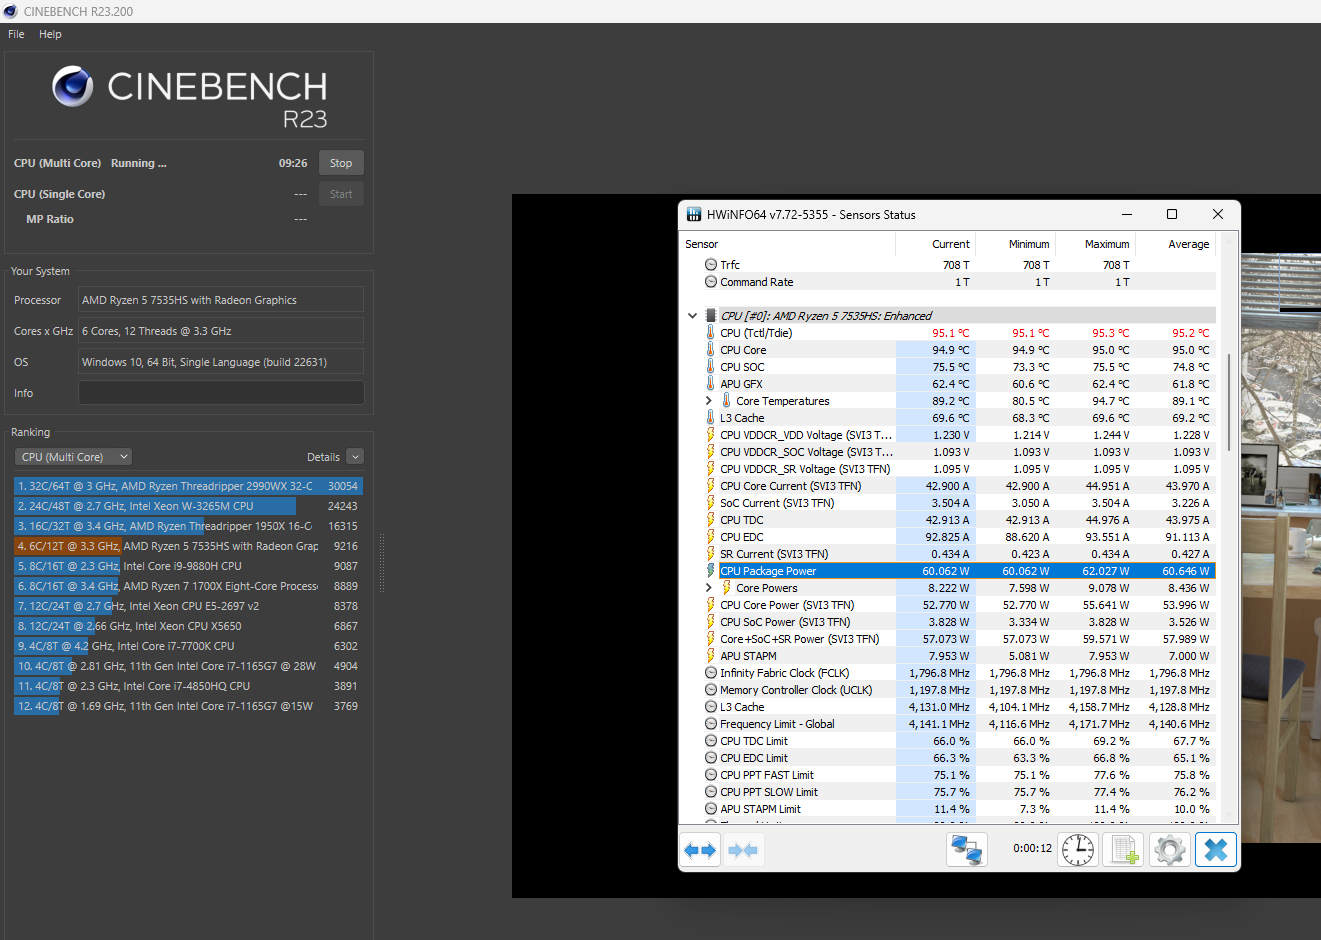The width and height of the screenshot is (1321, 940).
Task: Open the Help menu
Action: click(50, 34)
